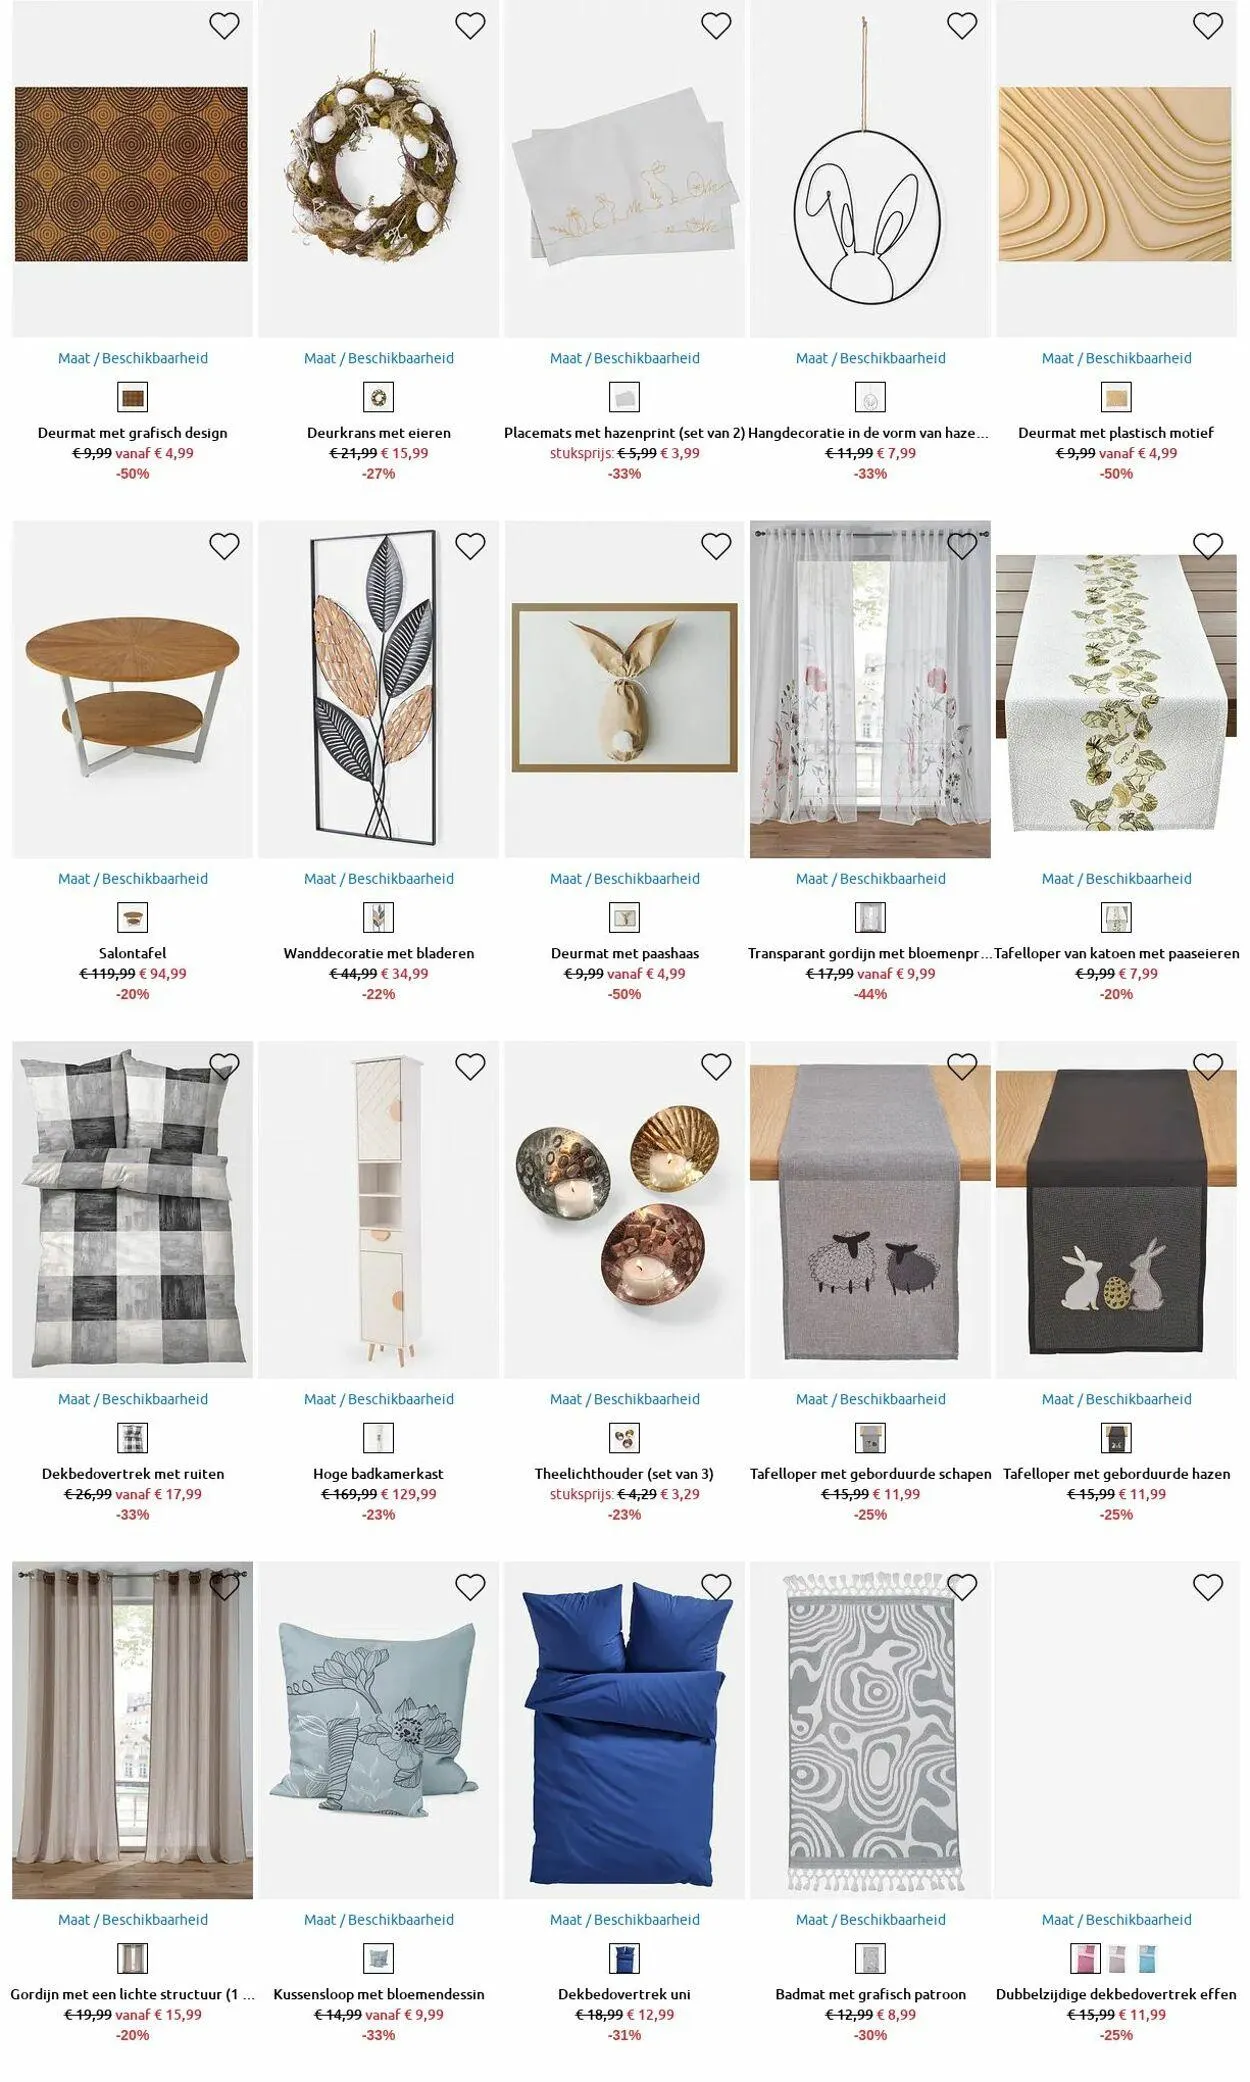The width and height of the screenshot is (1250, 2082).
Task: Expand Maat / Beschikbaarheid for Deurmat grafisch design
Action: click(x=133, y=358)
